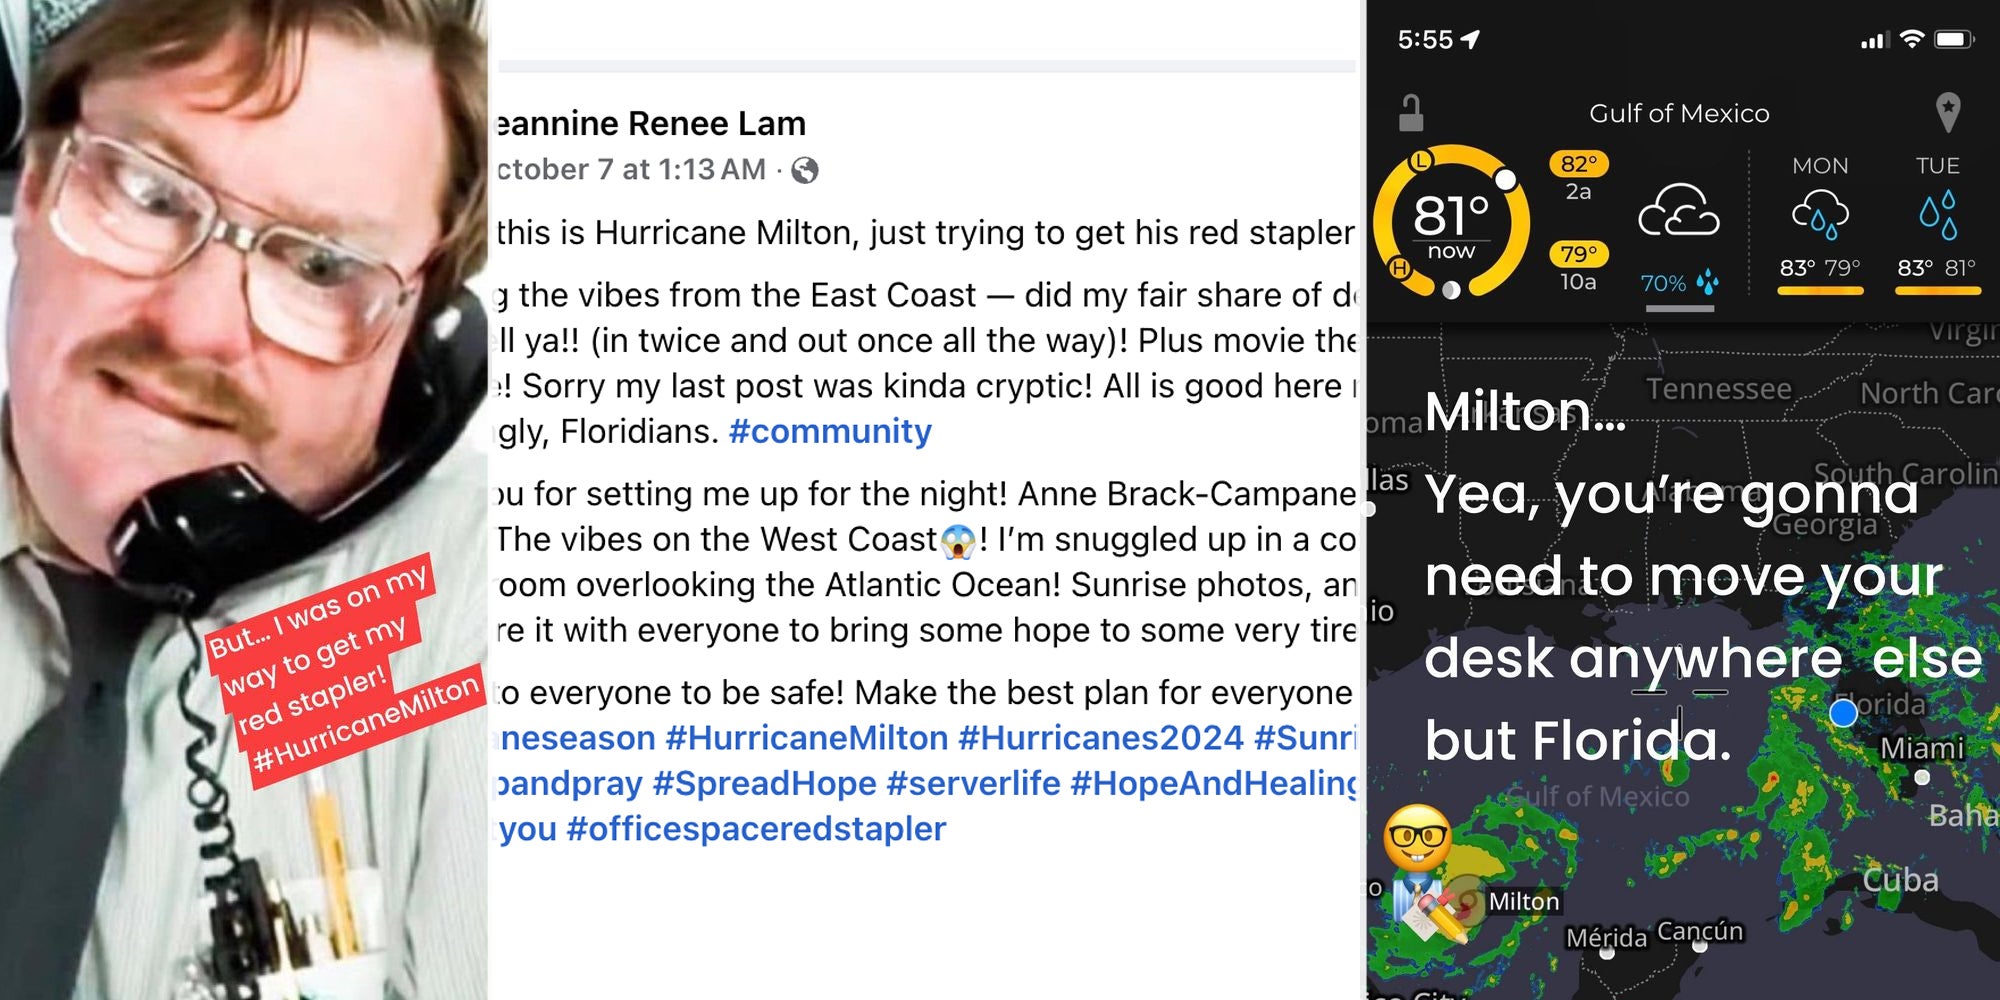
Task: Click the globe public-privacy icon
Action: click(805, 171)
